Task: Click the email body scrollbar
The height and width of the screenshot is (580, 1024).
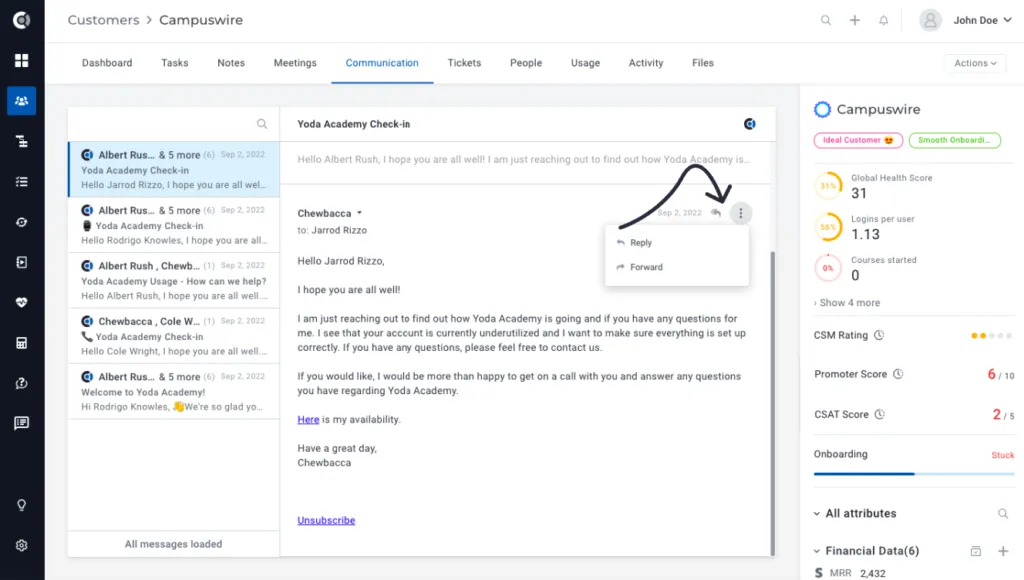Action: click(x=773, y=403)
